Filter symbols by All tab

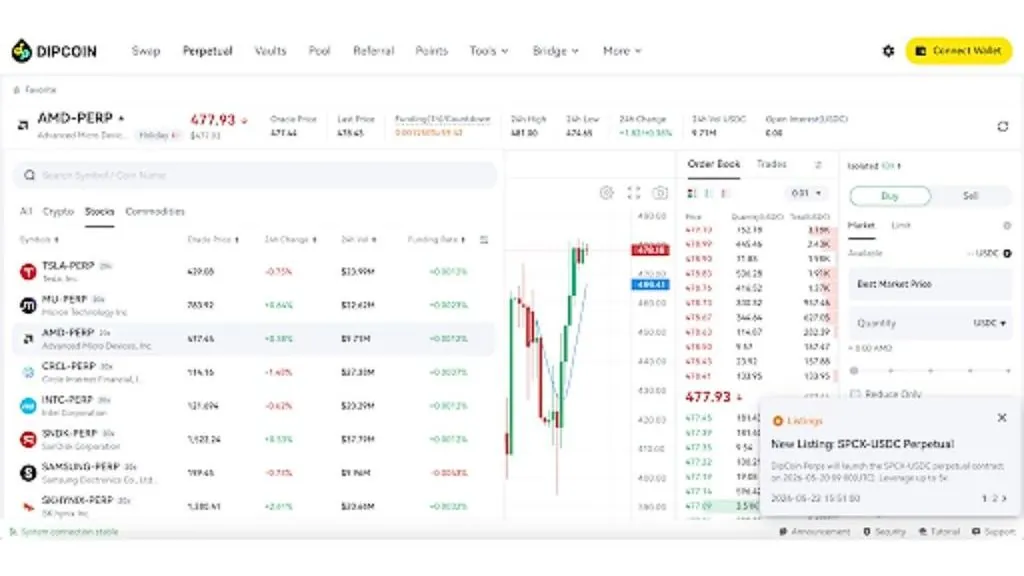click(x=26, y=212)
